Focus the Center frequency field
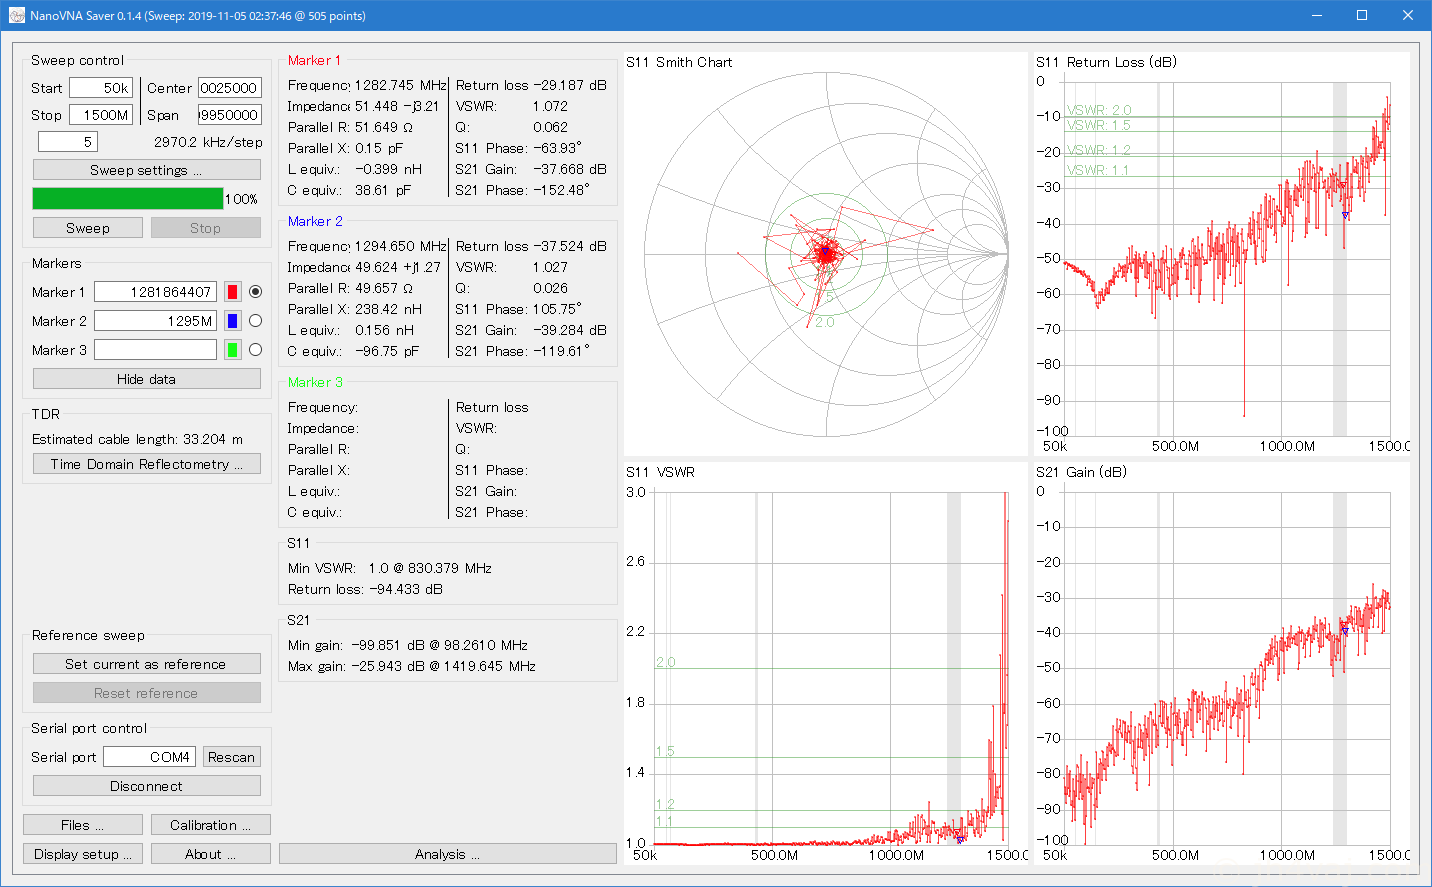 click(229, 88)
